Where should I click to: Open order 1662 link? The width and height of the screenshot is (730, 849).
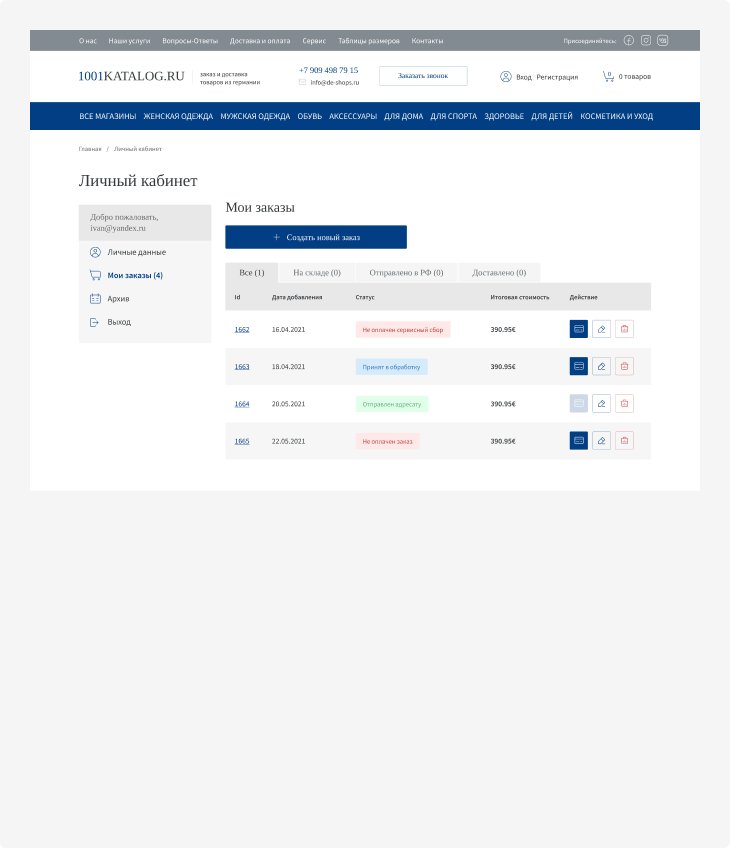click(242, 330)
